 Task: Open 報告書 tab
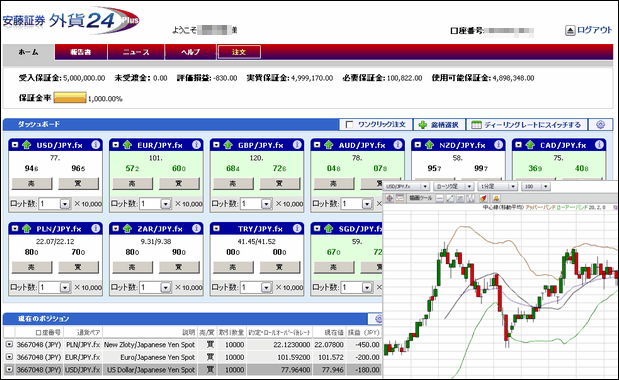81,52
